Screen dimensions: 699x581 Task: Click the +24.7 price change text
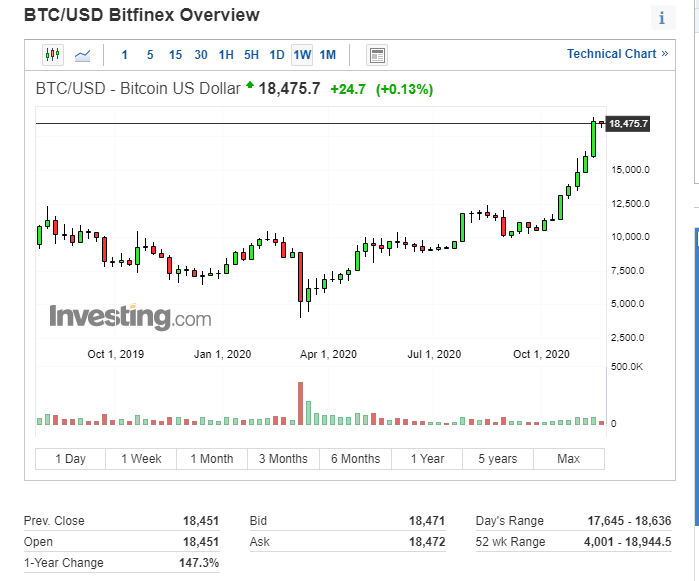click(x=348, y=89)
